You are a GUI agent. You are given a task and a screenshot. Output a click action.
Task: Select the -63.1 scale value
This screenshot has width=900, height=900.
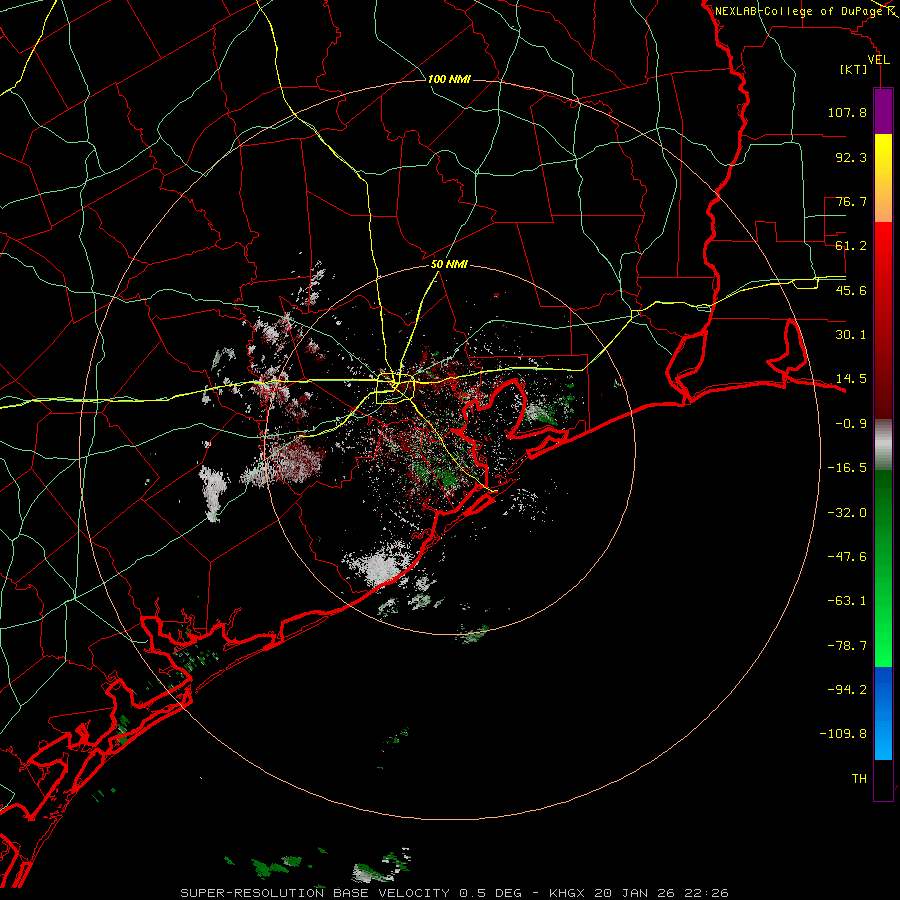point(847,601)
